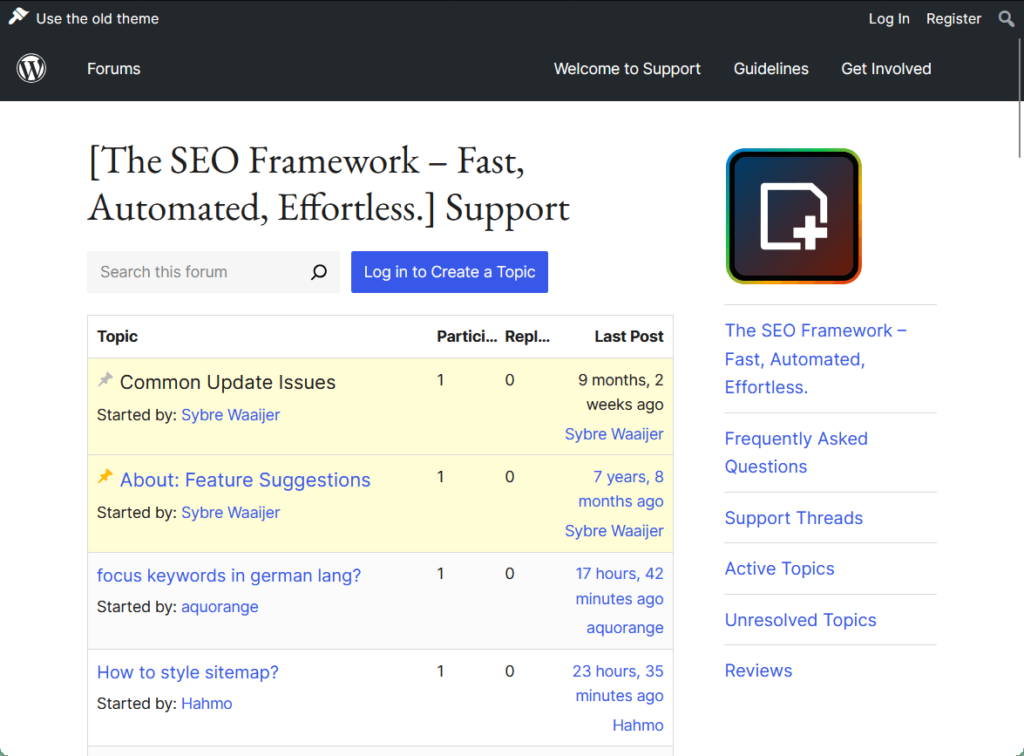Screen dimensions: 1024x756
Task: Click the Partici... column header
Action: [x=466, y=336]
